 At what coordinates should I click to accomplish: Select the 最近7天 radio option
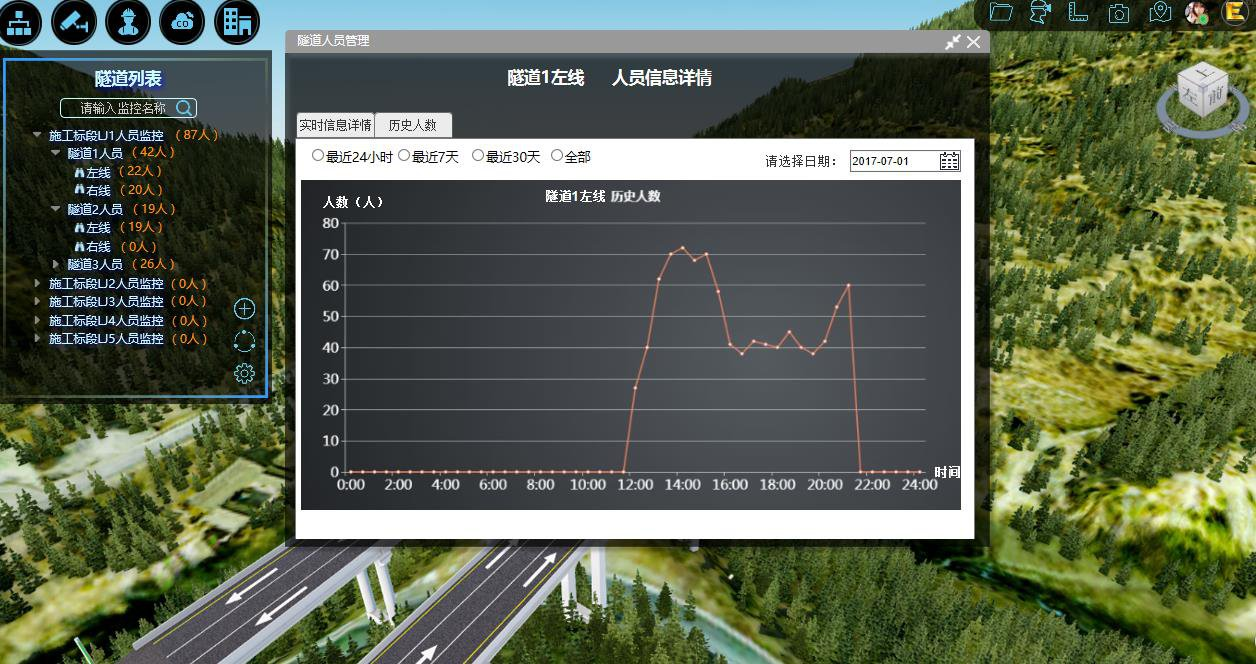click(x=404, y=155)
